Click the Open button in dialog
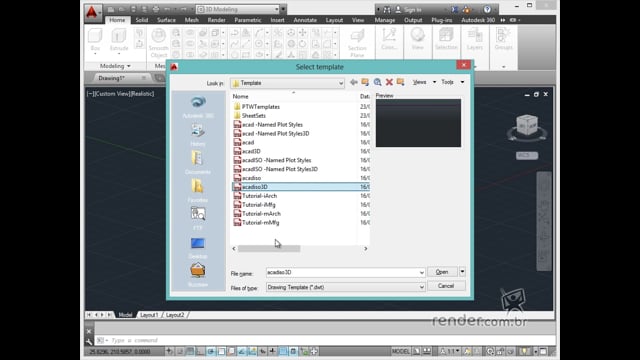 pyautogui.click(x=442, y=272)
